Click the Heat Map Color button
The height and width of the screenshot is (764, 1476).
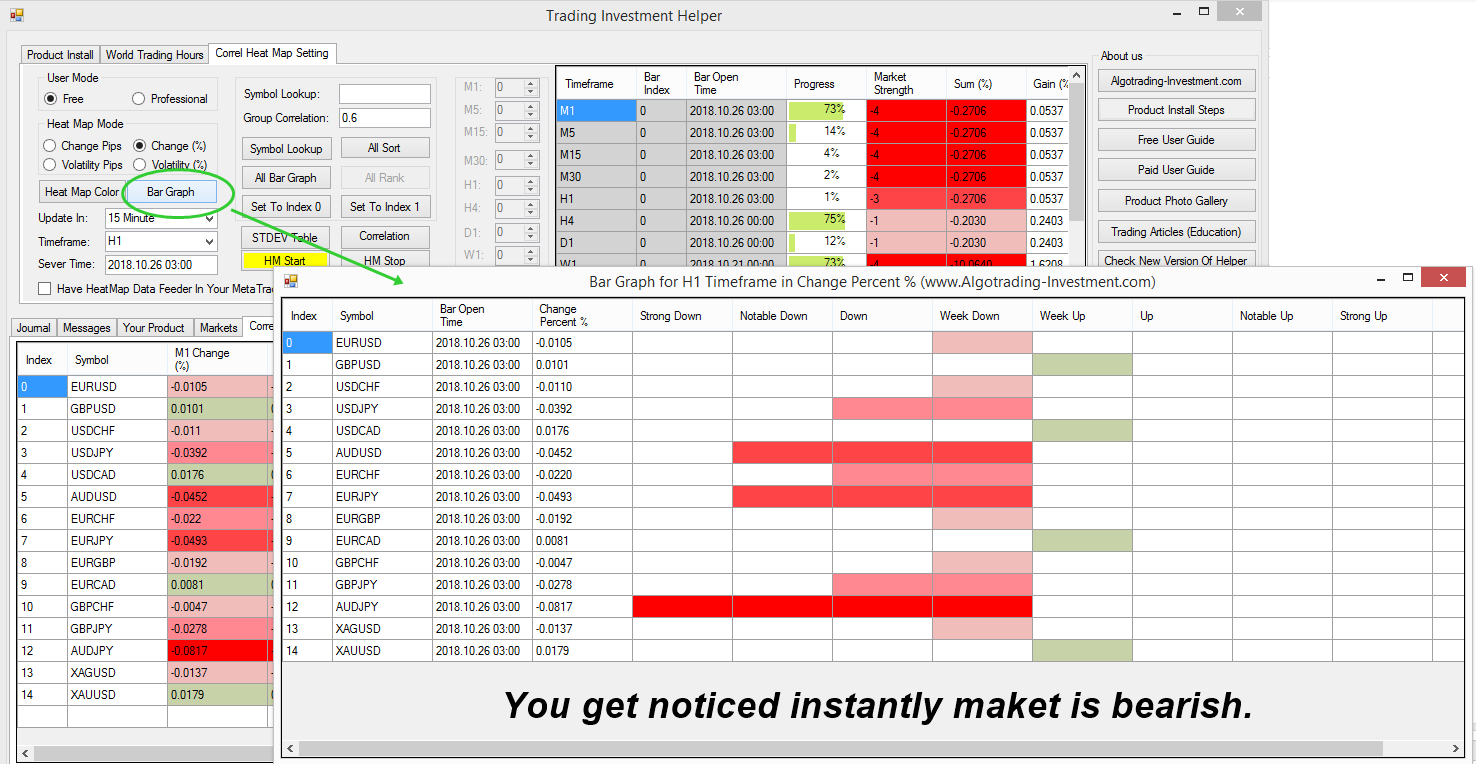(x=82, y=192)
